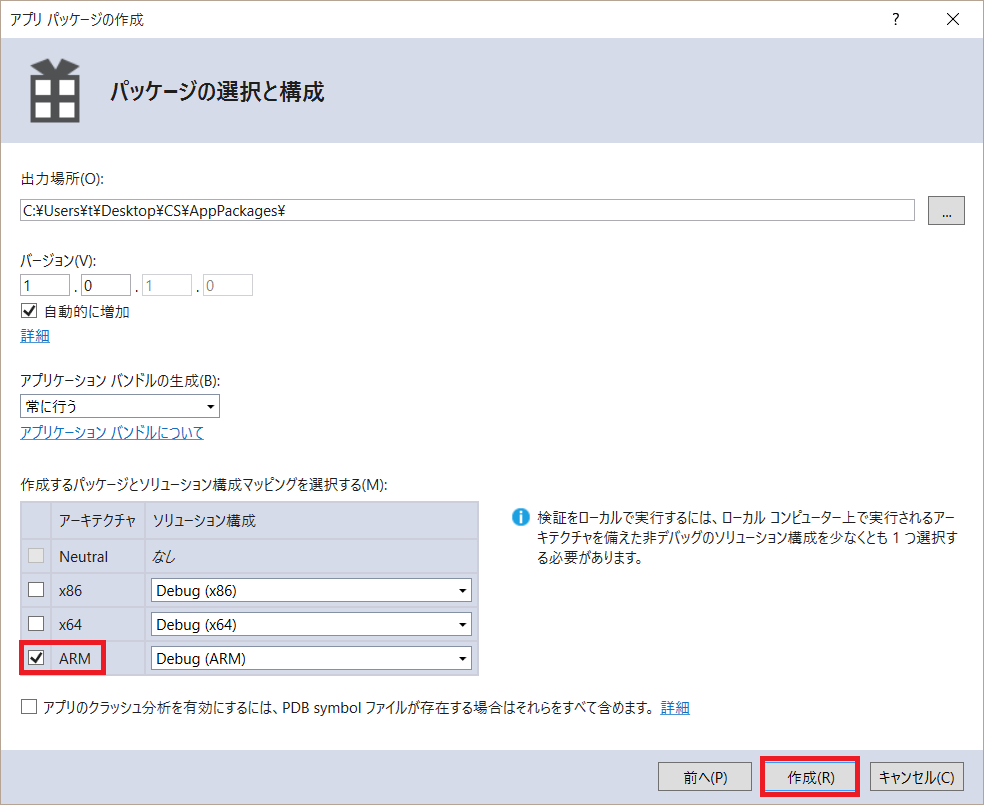Click the アーキテクチャ column header
The width and height of the screenshot is (984, 805).
point(98,520)
